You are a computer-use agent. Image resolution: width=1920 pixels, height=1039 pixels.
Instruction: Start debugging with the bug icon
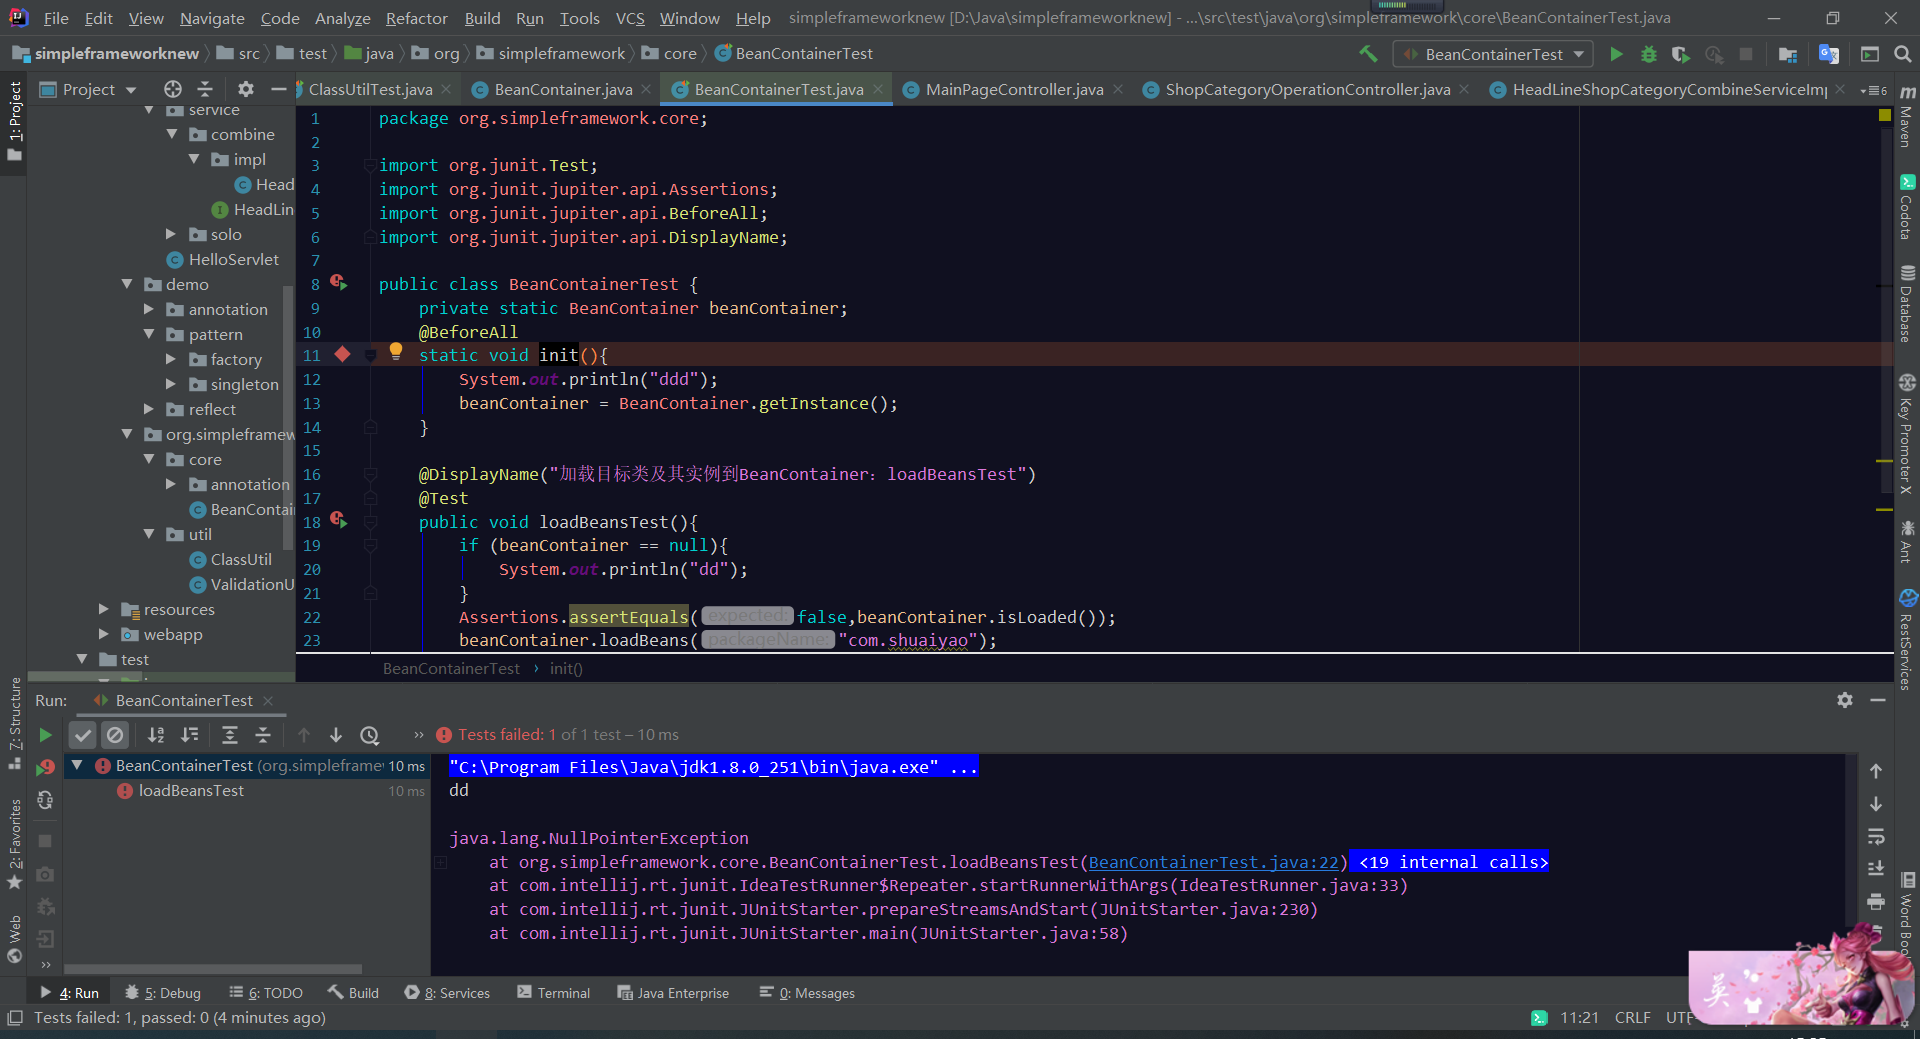pos(1649,54)
